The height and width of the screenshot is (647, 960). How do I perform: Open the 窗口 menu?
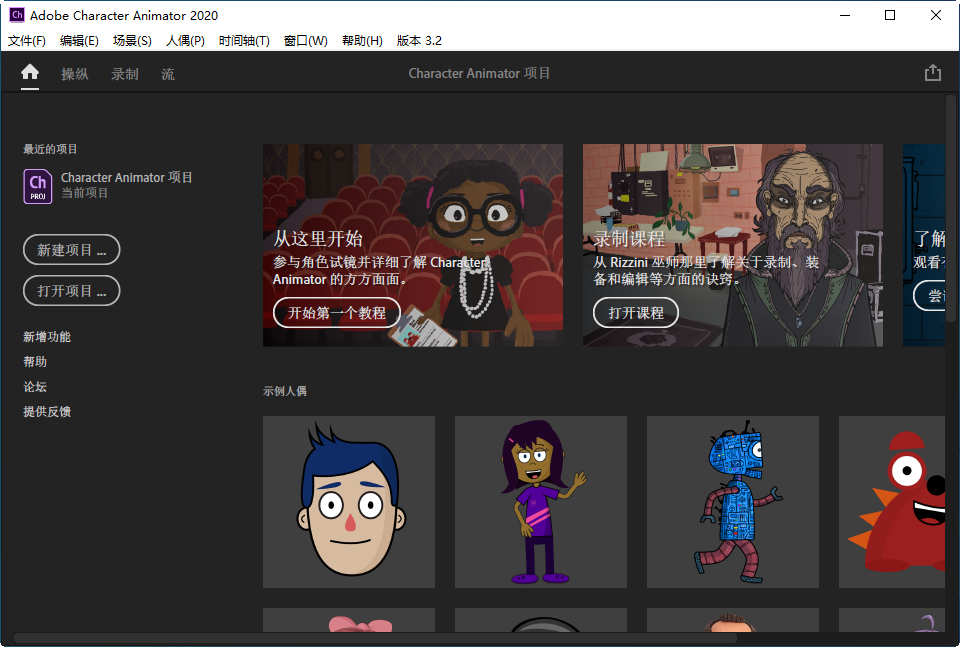pyautogui.click(x=305, y=41)
